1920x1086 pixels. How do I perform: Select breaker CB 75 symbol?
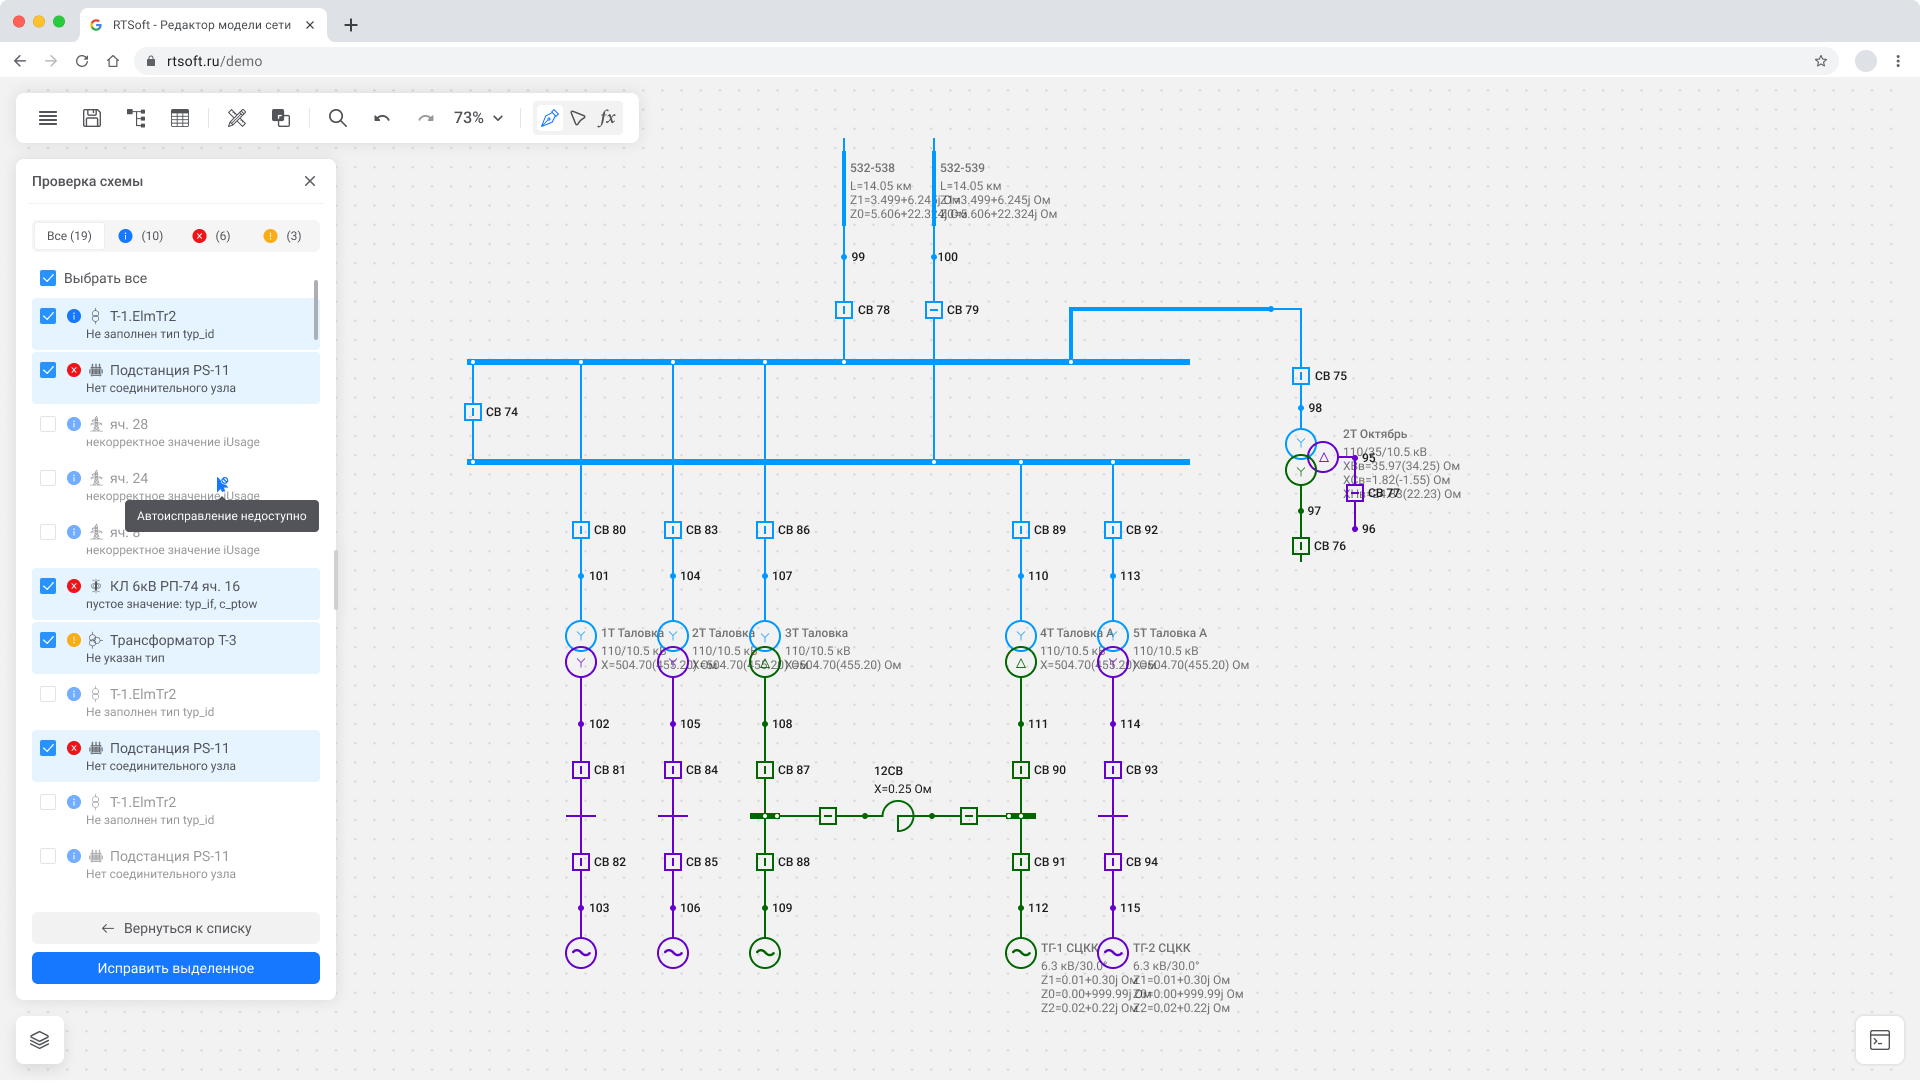click(1301, 376)
